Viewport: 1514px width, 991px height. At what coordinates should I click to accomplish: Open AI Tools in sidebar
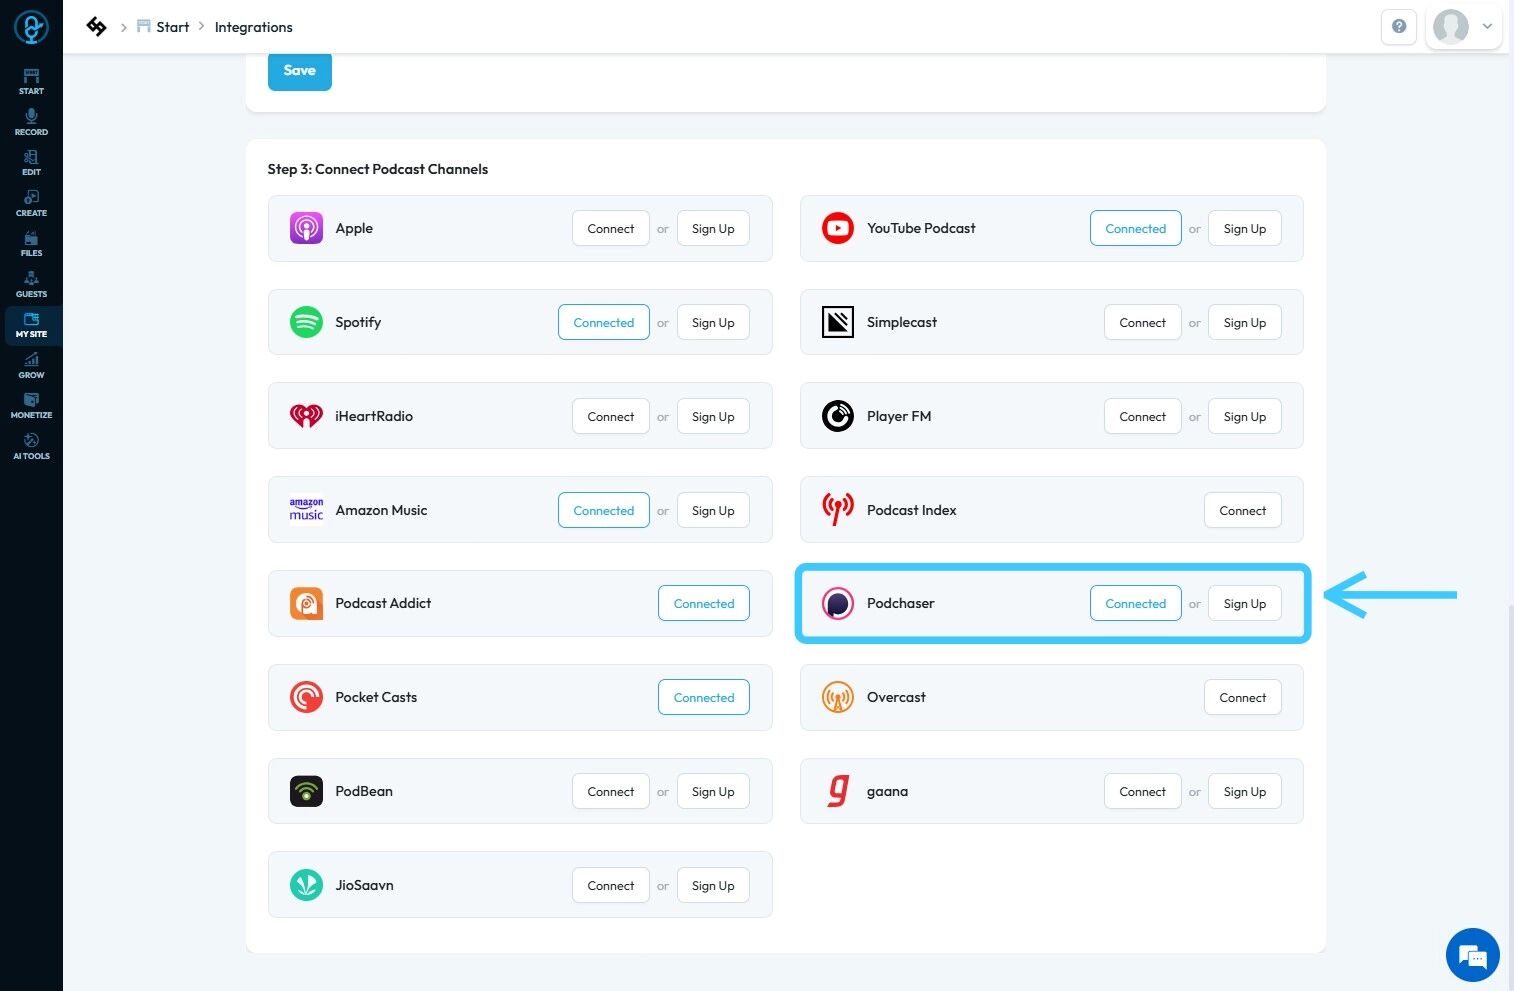31,447
